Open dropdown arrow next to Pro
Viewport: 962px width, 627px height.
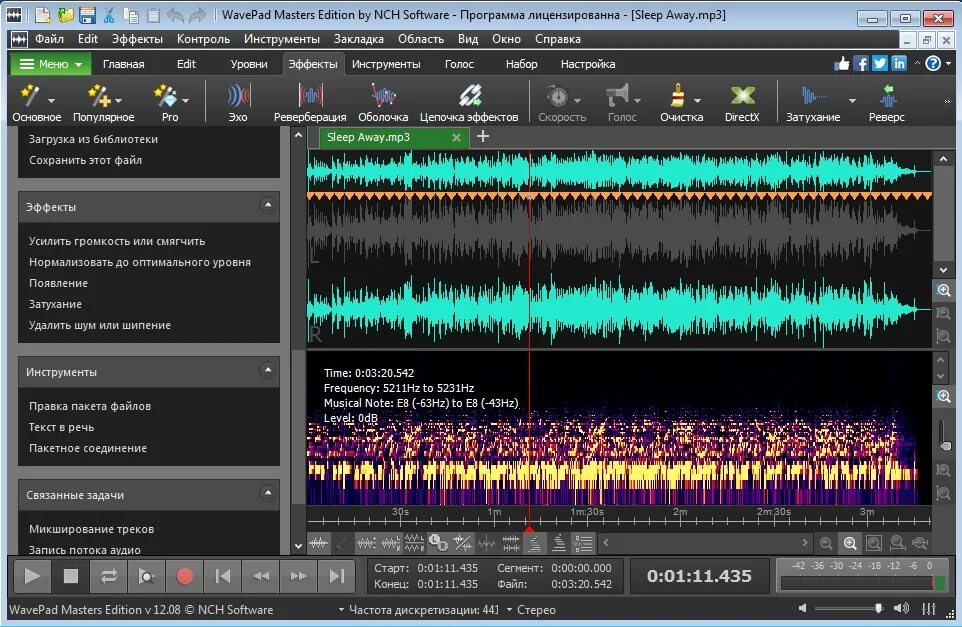tap(185, 101)
